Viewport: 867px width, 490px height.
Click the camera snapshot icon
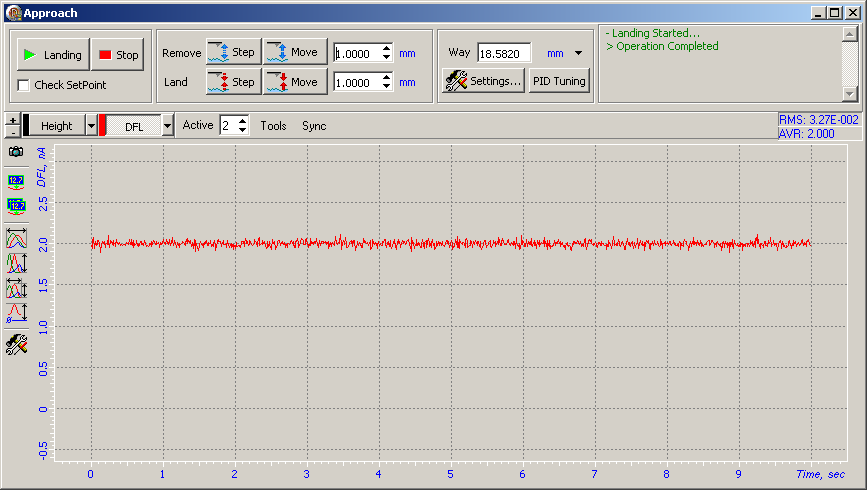click(16, 152)
